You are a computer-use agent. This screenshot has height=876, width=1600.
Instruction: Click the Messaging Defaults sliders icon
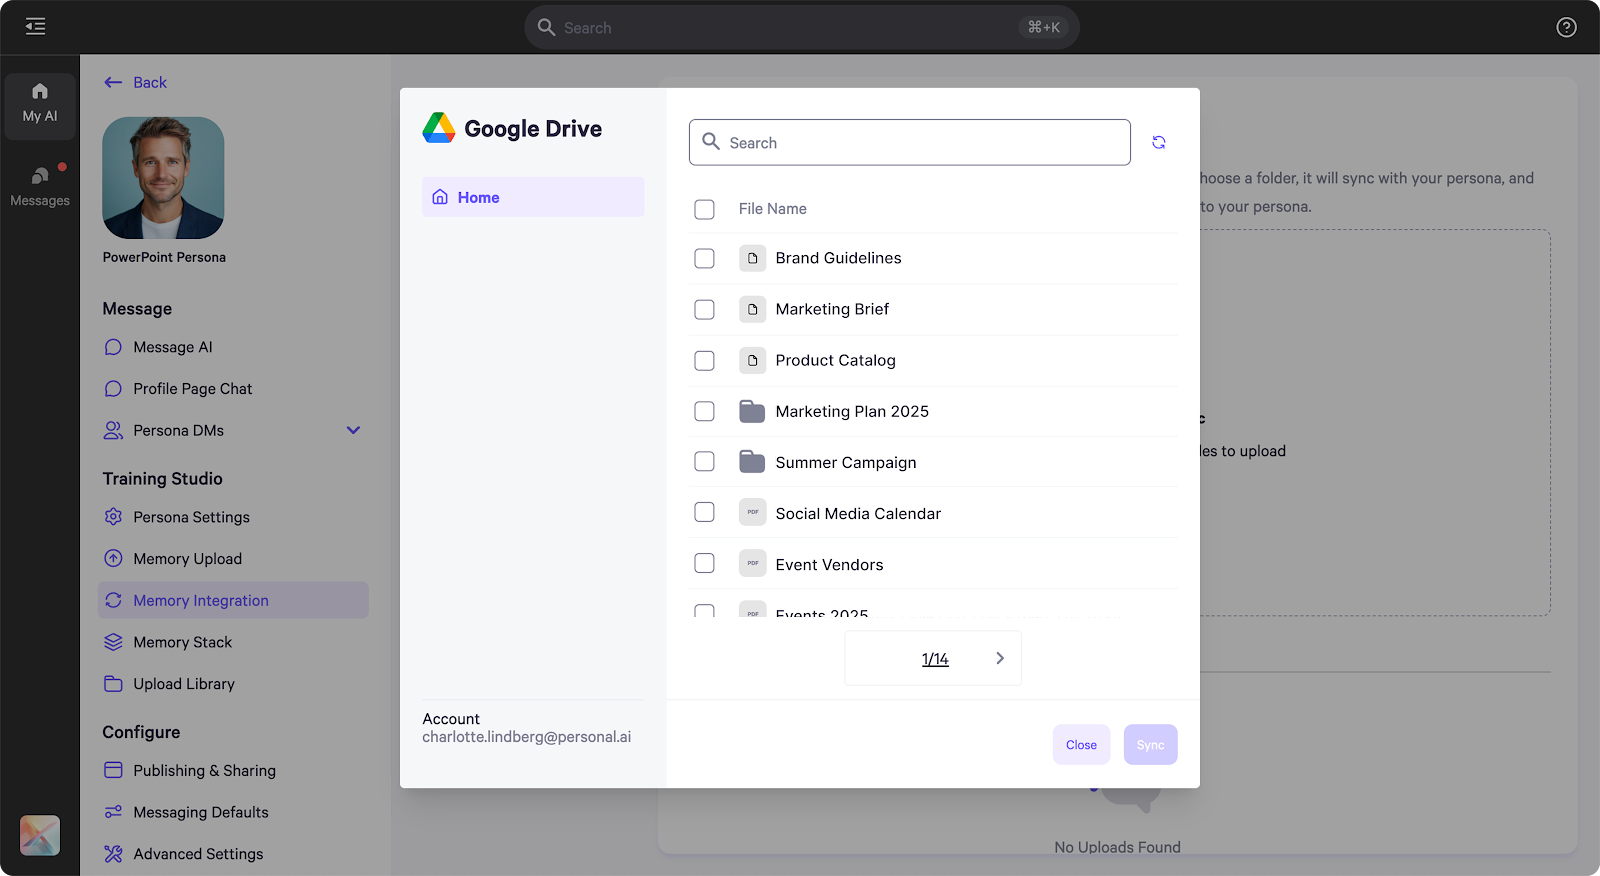point(113,812)
